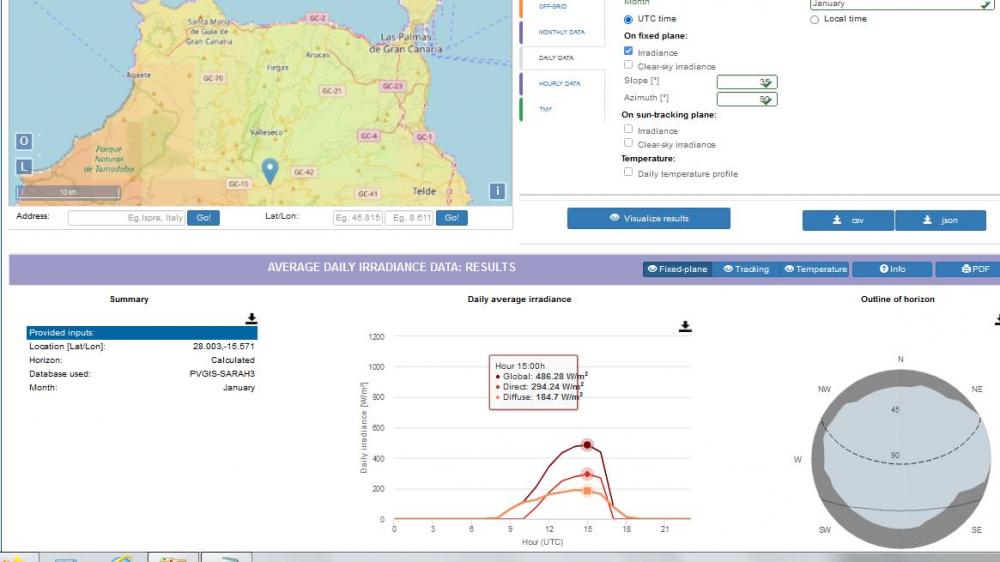Download data as json
Screen dimensions: 1000x562
pyautogui.click(x=940, y=220)
